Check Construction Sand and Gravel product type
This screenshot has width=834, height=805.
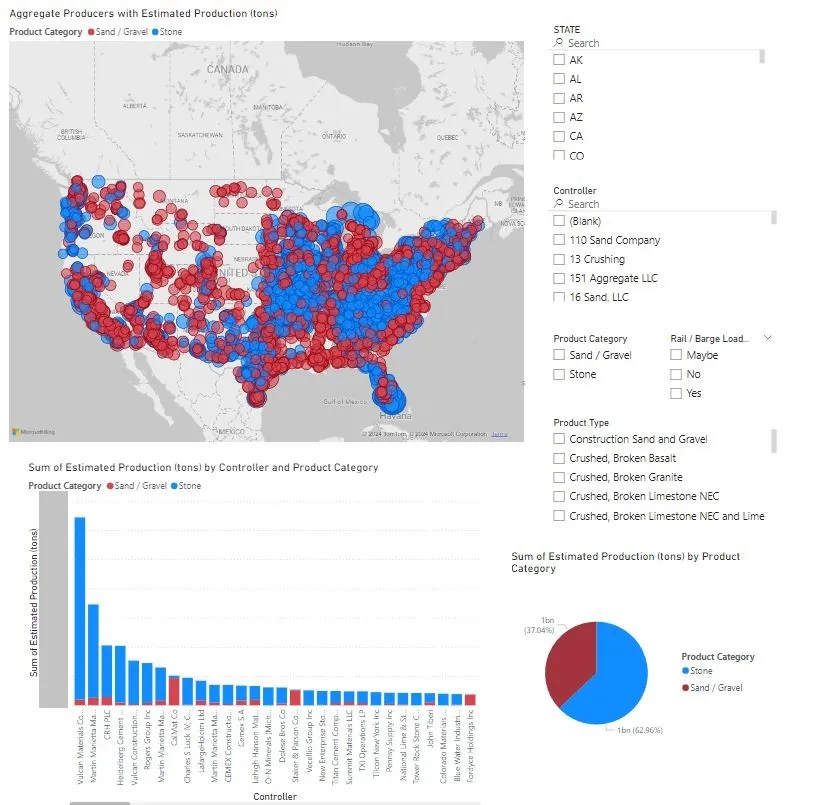pyautogui.click(x=559, y=439)
